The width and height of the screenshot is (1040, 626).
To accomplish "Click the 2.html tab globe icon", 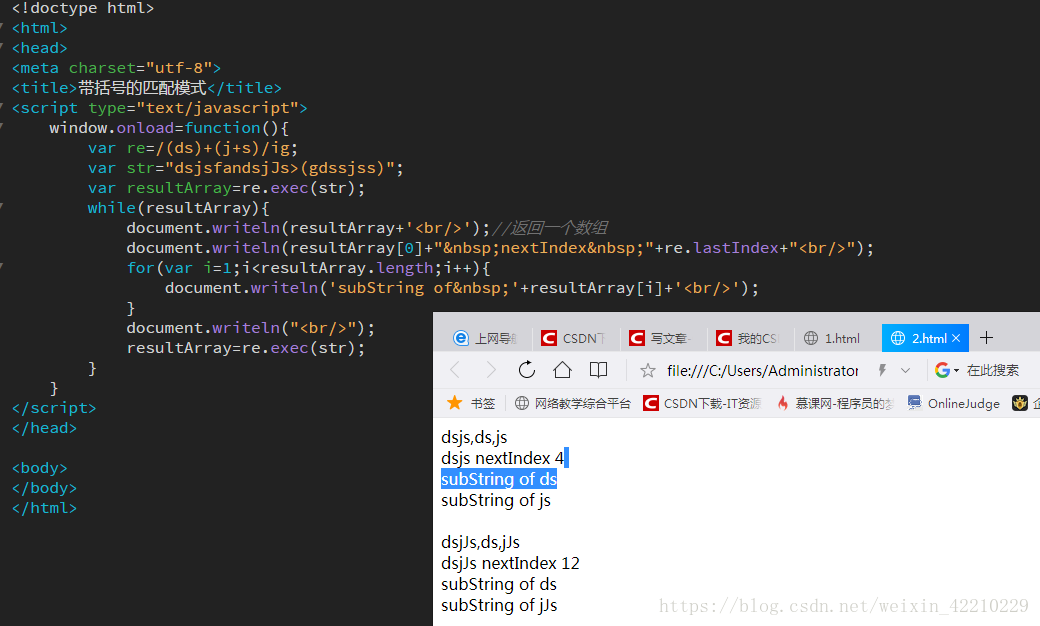I will click(897, 338).
